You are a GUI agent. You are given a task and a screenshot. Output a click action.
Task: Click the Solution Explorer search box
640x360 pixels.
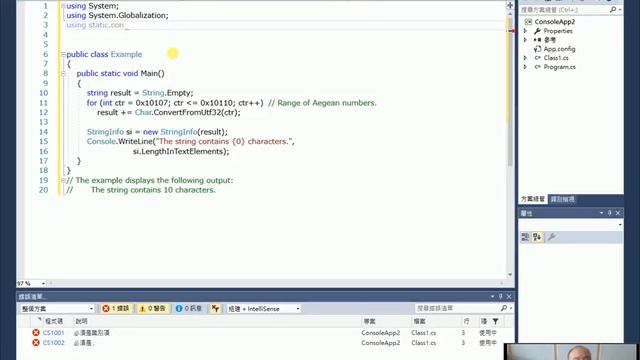coord(564,9)
